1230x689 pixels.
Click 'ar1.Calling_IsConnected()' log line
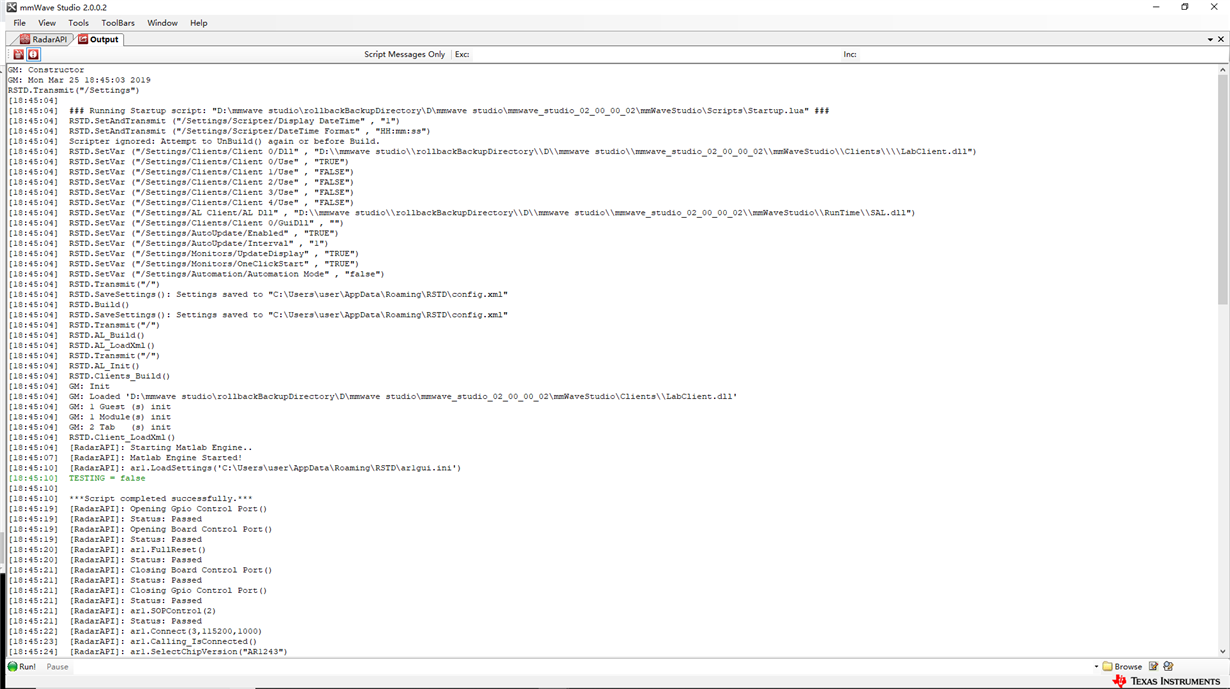click(132, 641)
